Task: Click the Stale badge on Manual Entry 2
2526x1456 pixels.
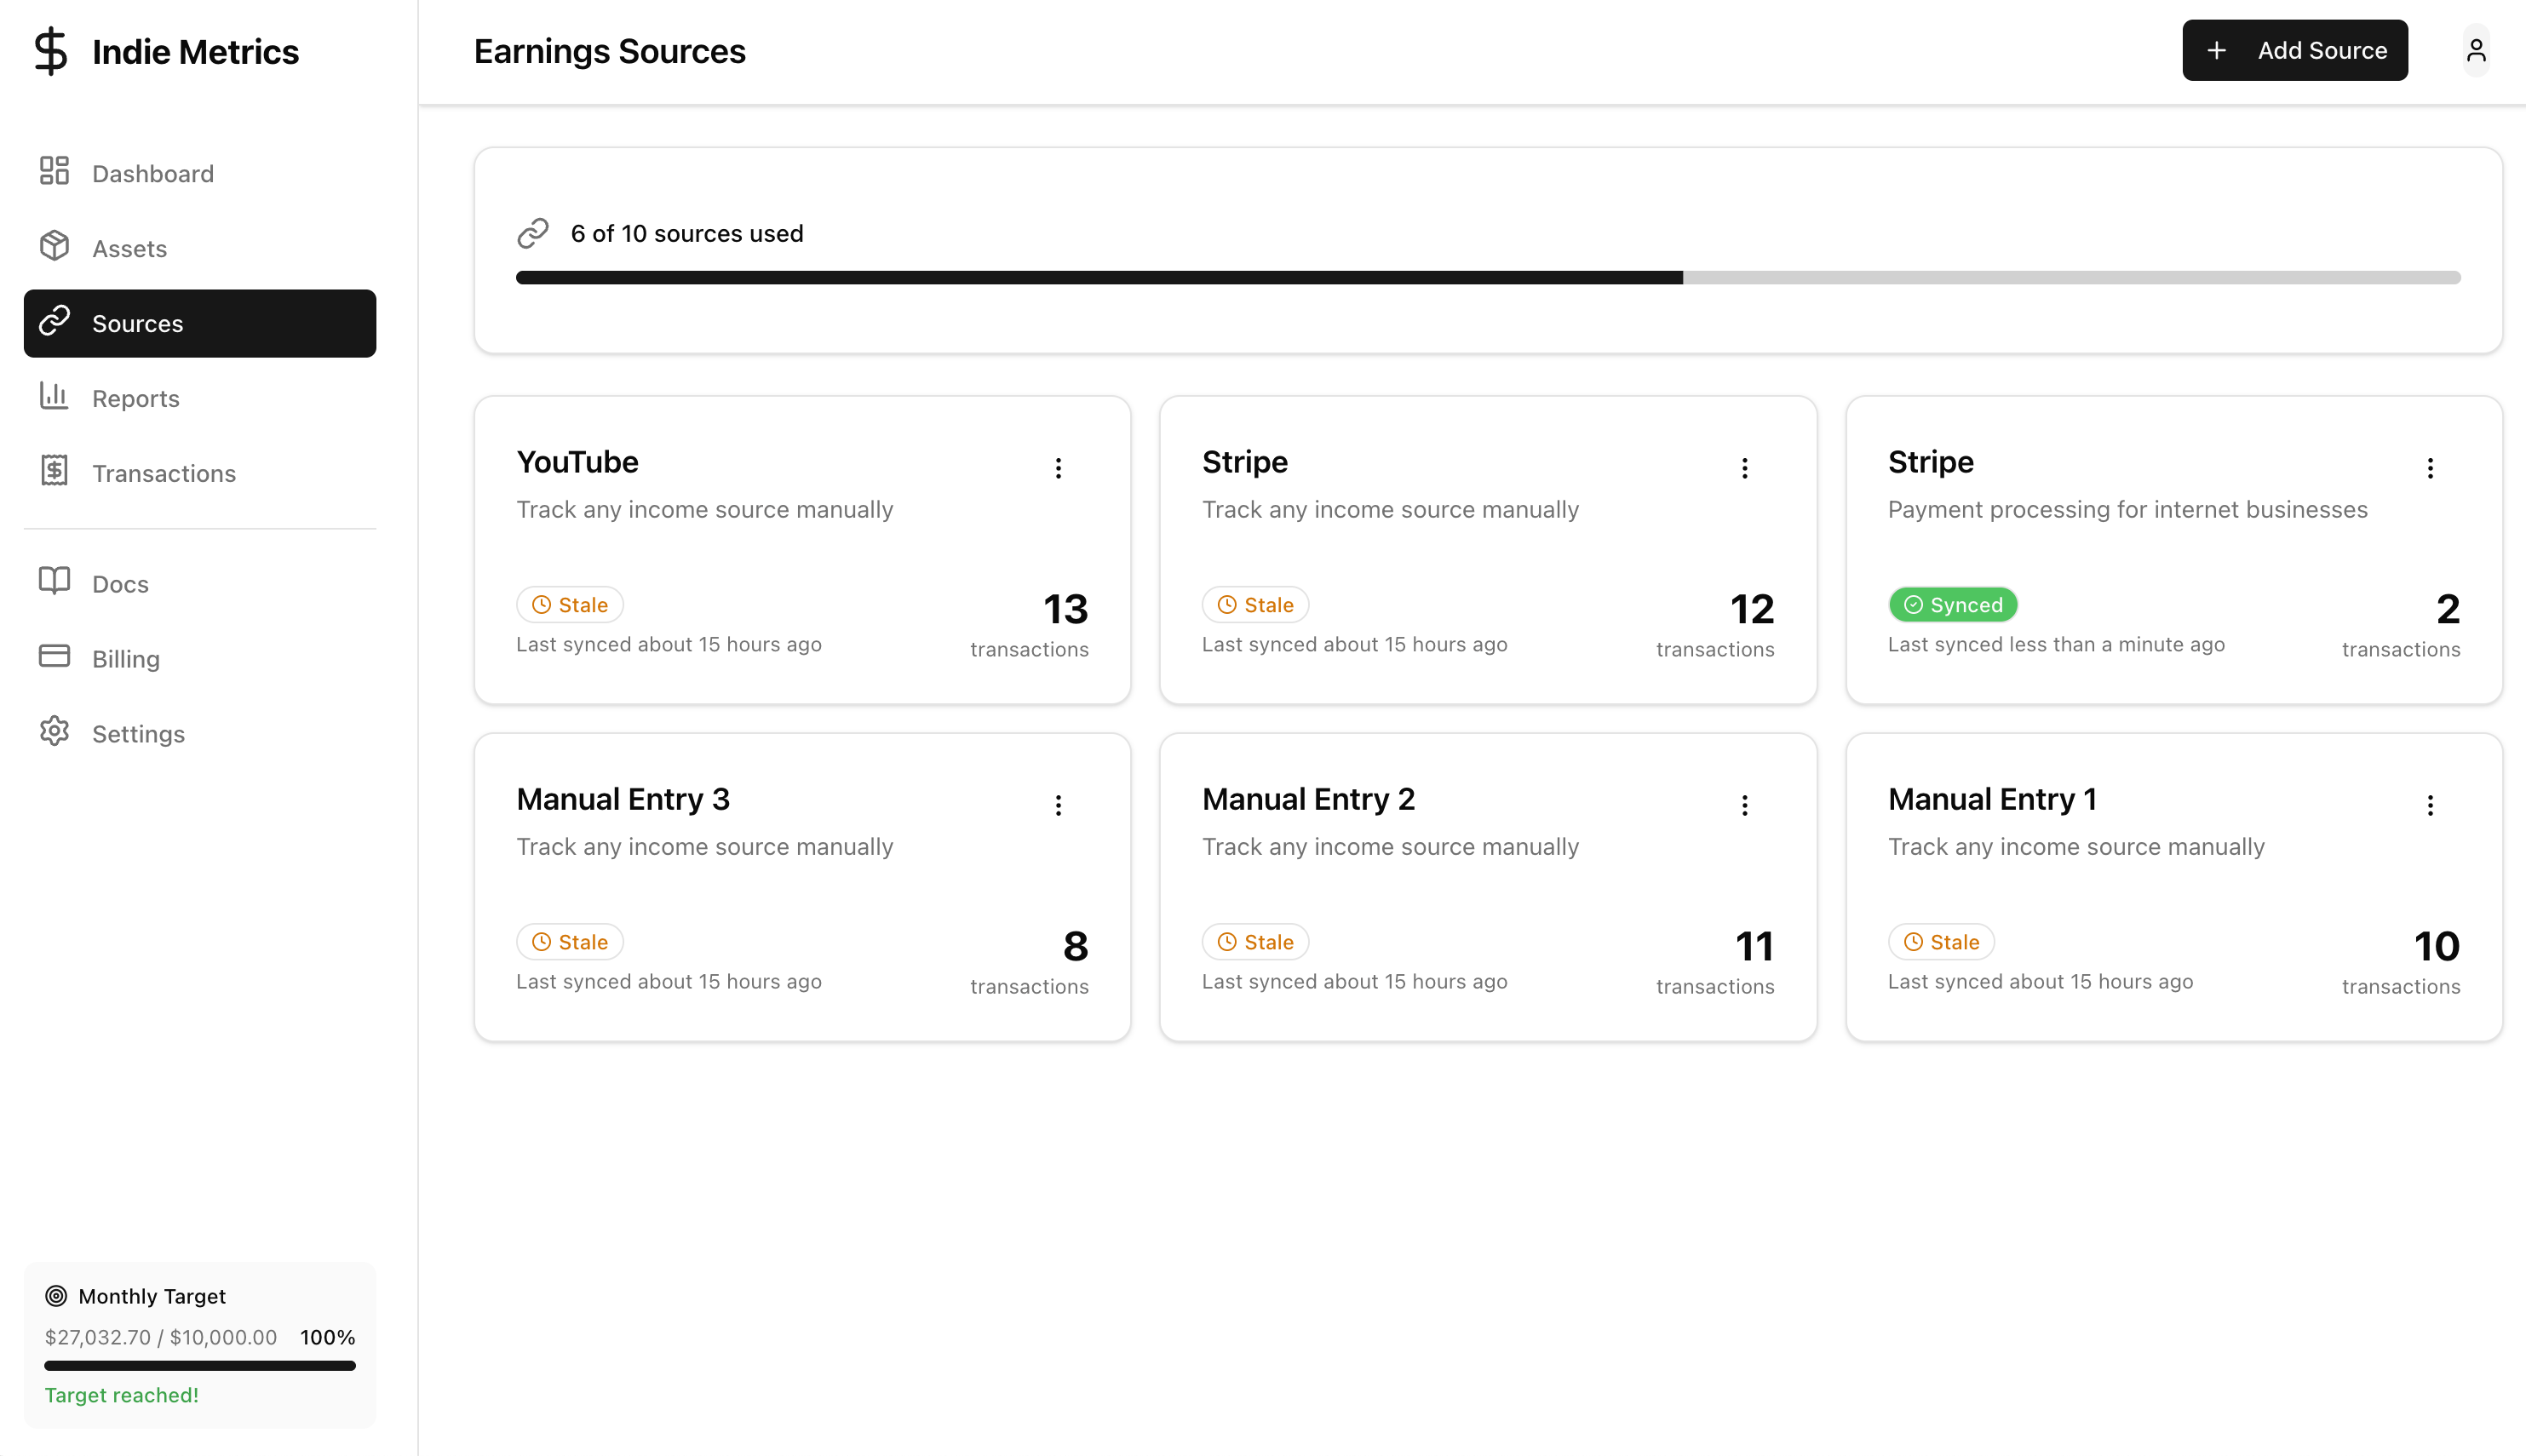Action: [x=1255, y=941]
